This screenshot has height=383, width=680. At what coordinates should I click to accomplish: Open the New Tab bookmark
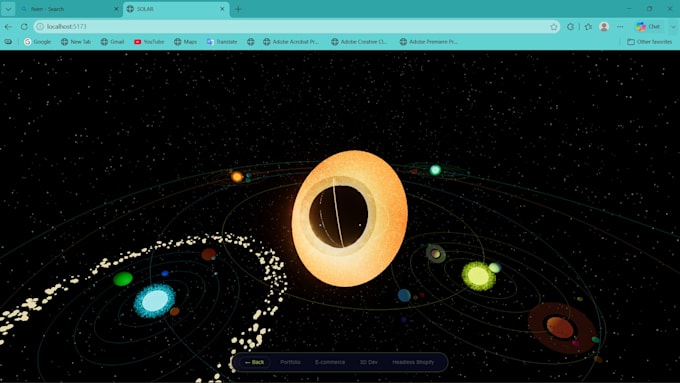(x=76, y=42)
